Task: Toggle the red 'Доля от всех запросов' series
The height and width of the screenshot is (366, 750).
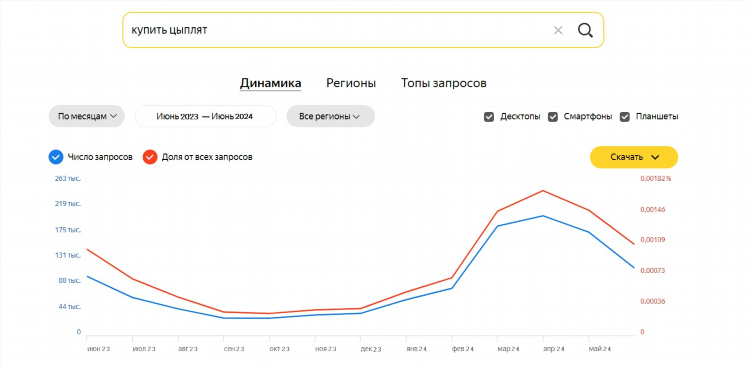Action: 150,157
